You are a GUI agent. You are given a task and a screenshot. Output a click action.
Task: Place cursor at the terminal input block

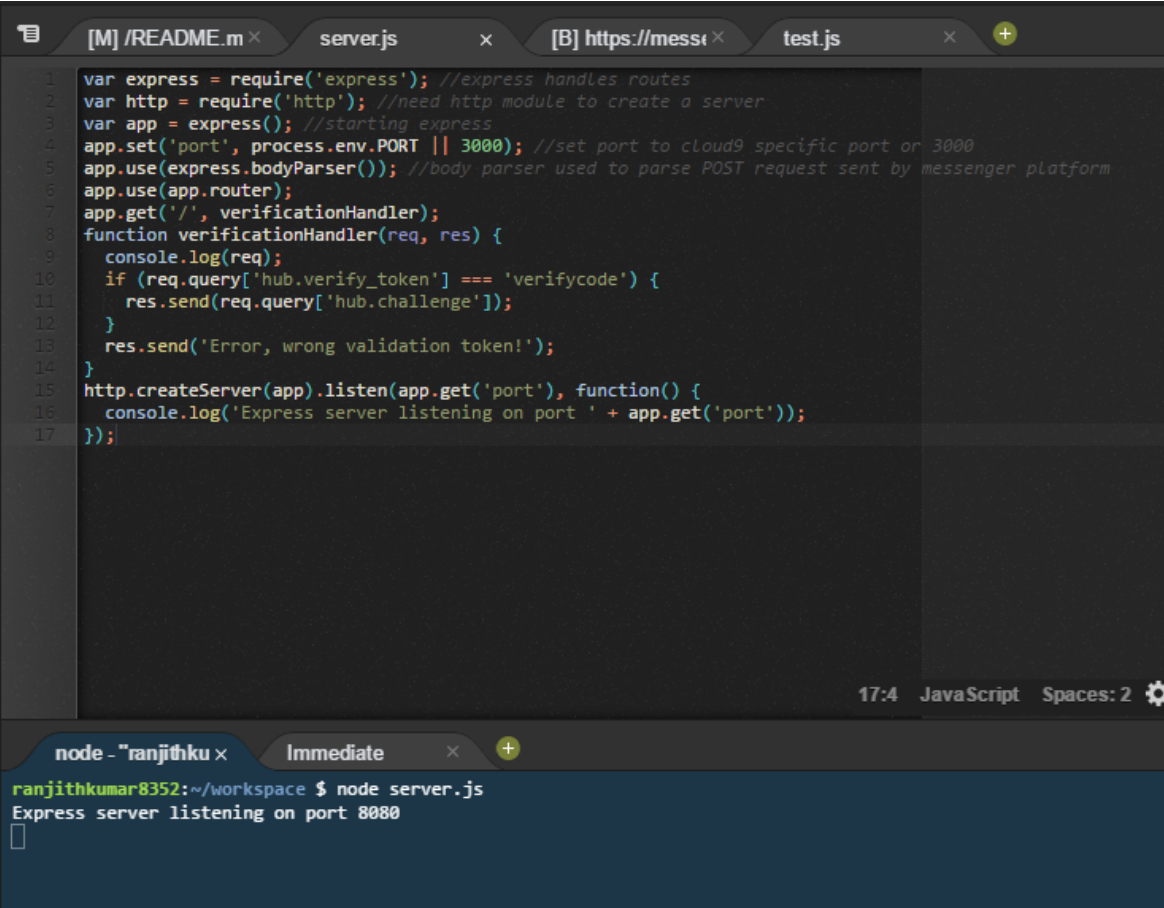19,837
